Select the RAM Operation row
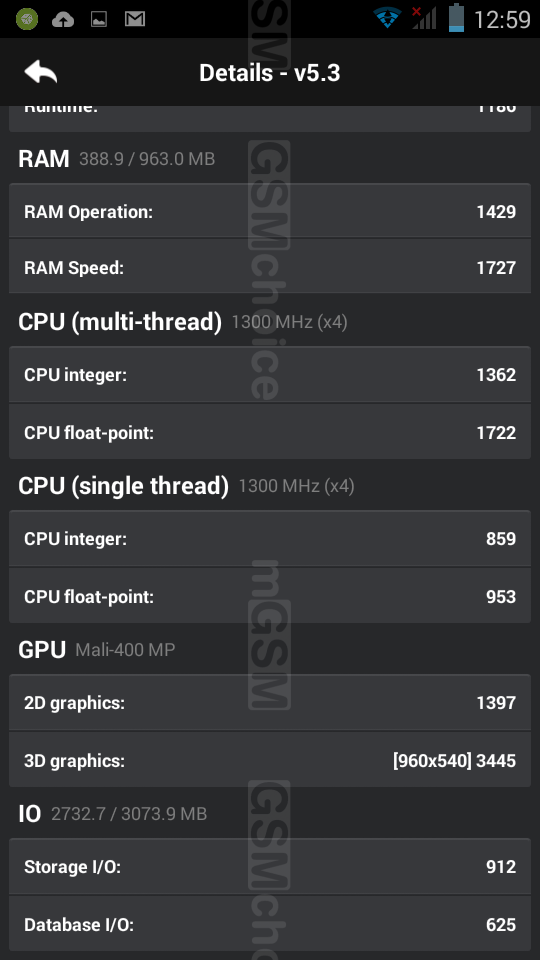The image size is (540, 960). [x=270, y=211]
